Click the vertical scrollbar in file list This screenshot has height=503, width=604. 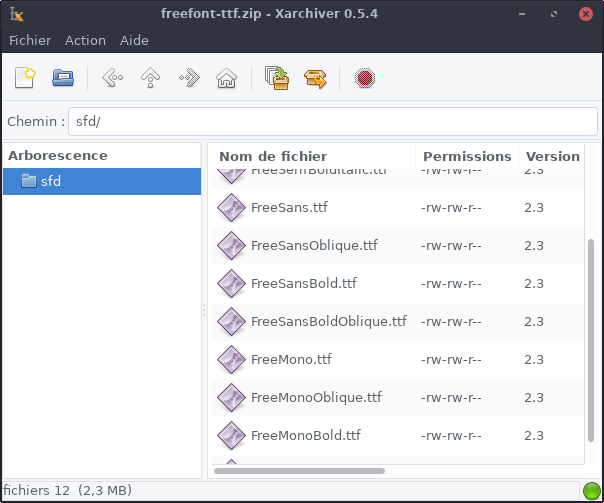click(x=590, y=340)
